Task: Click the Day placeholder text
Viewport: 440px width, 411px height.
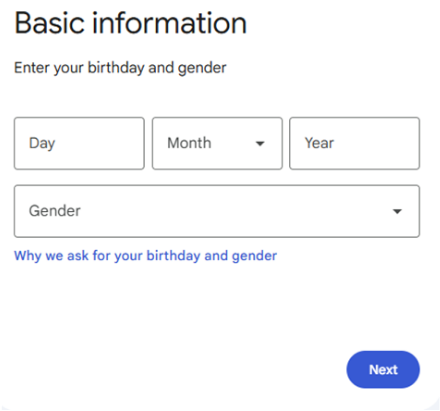Action: pyautogui.click(x=42, y=144)
